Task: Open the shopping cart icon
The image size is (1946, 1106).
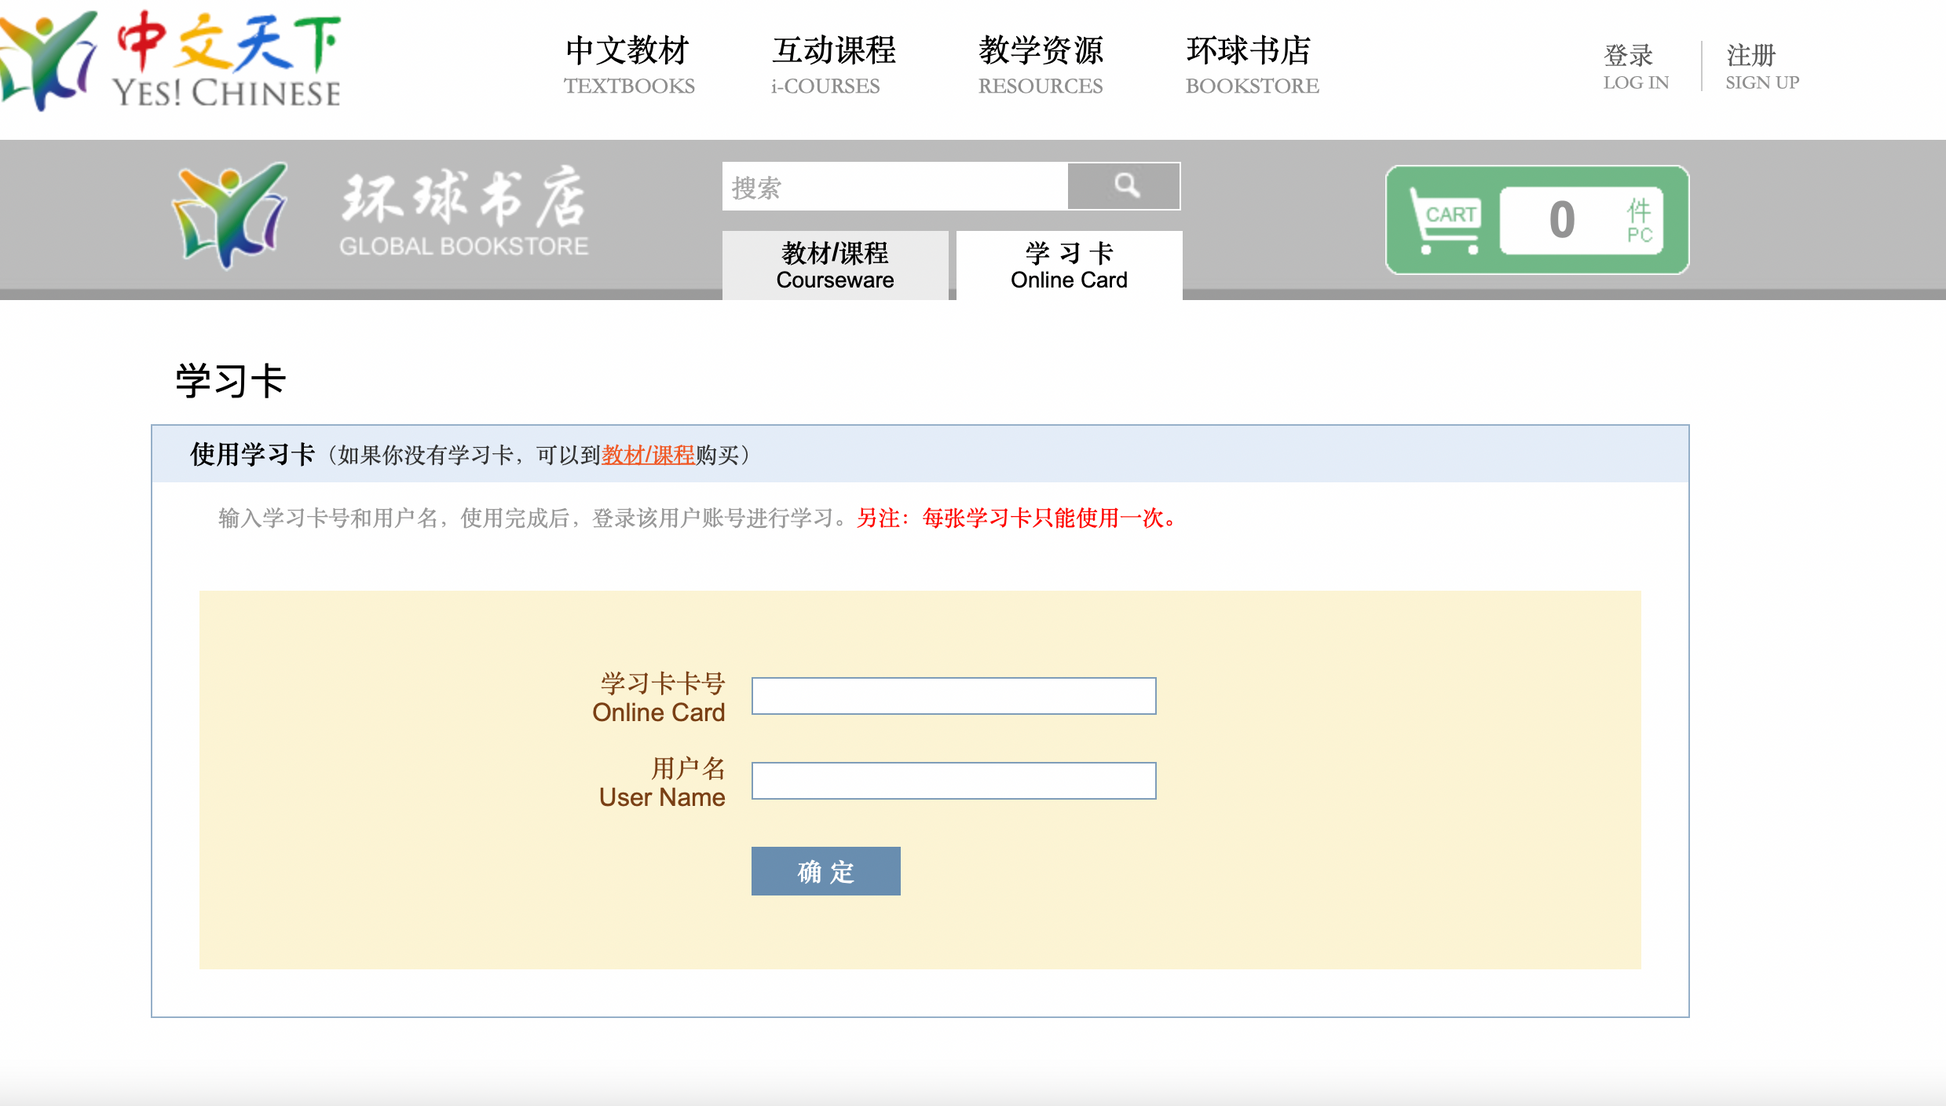Action: point(1444,219)
